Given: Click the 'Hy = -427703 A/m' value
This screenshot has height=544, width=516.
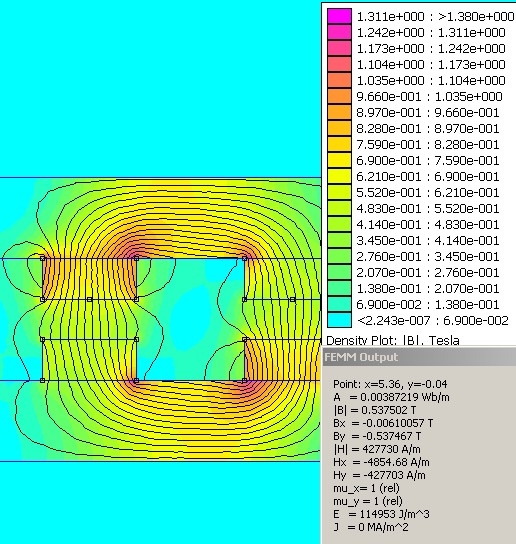Looking at the screenshot, I should (379, 475).
